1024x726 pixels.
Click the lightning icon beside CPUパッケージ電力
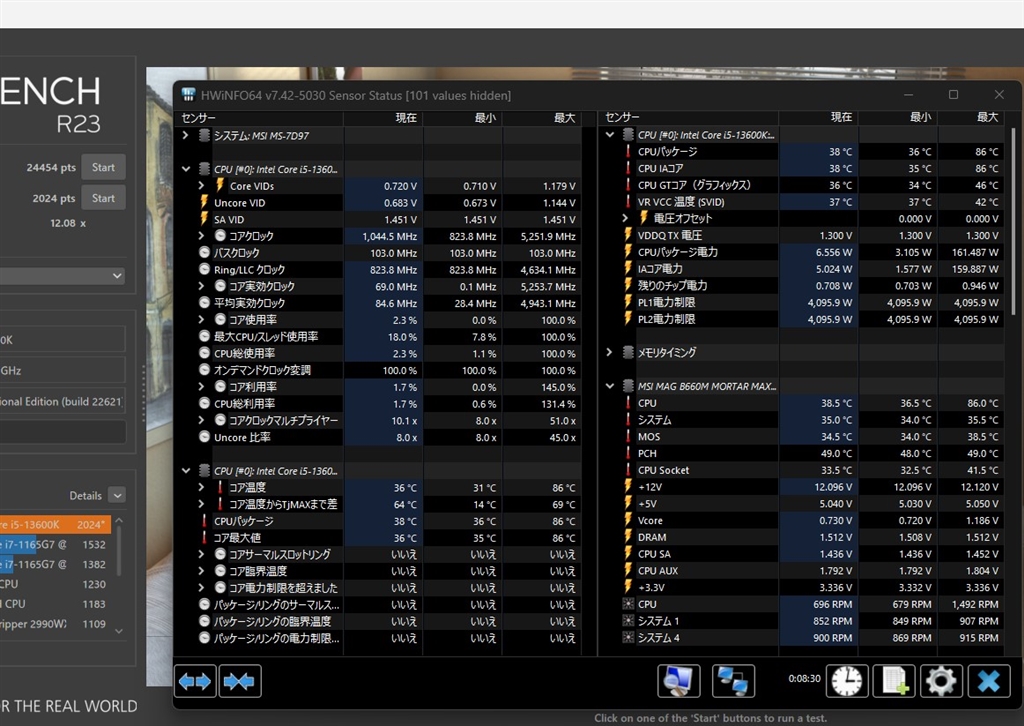coord(628,252)
